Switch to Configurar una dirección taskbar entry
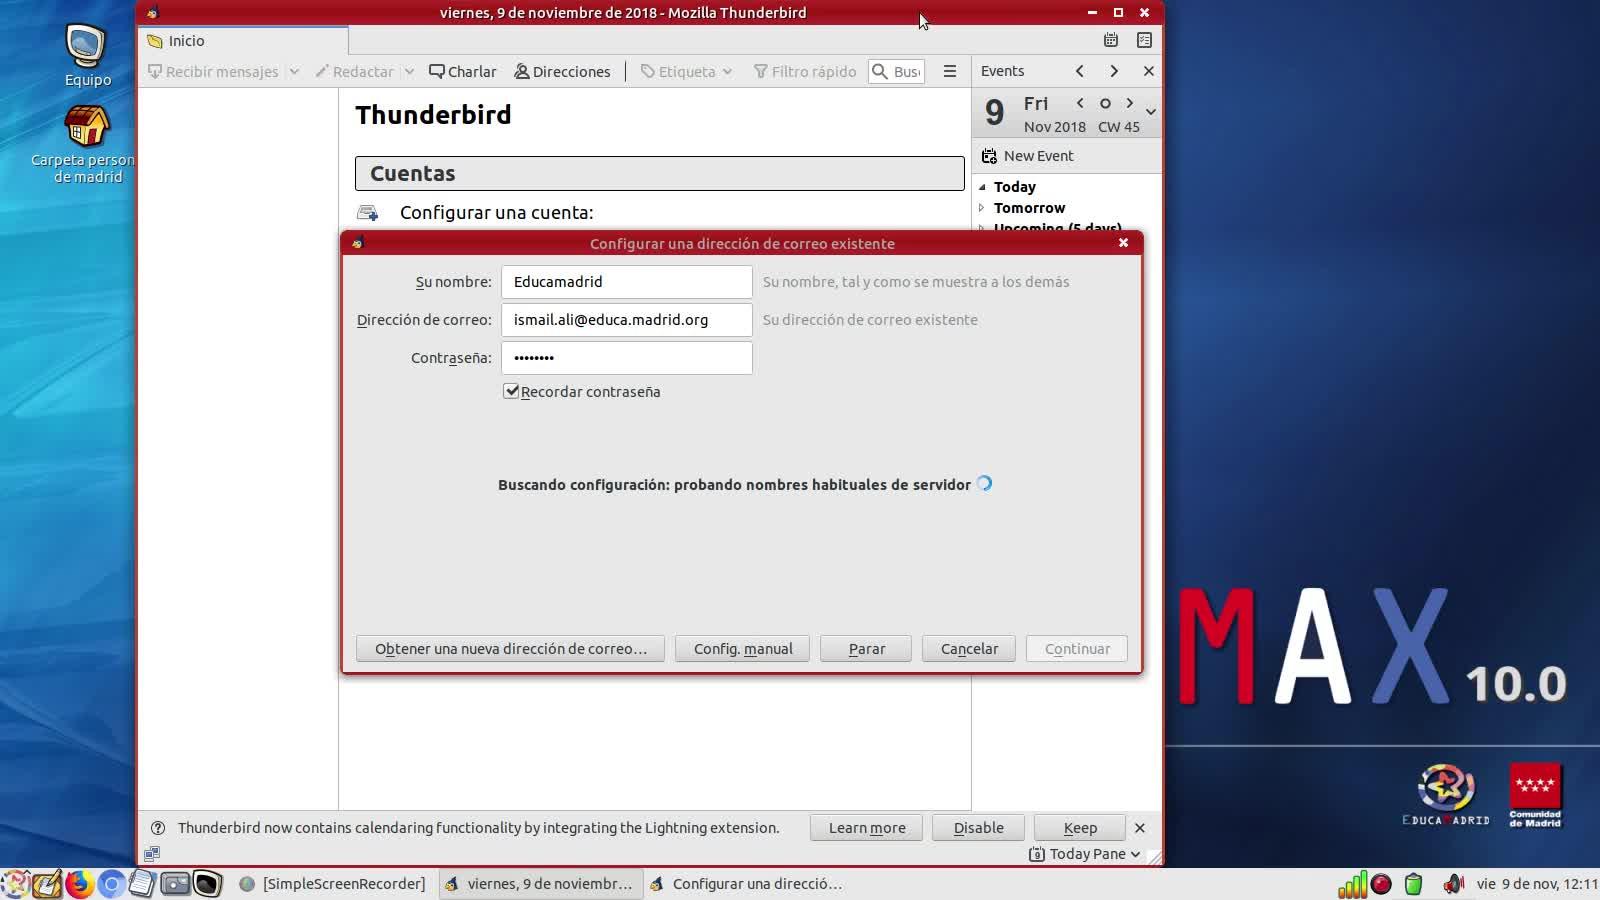1600x900 pixels. pyautogui.click(x=746, y=884)
